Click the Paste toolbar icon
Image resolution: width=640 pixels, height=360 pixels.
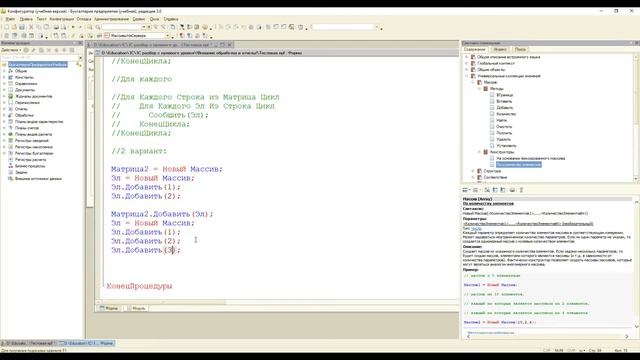47,27
